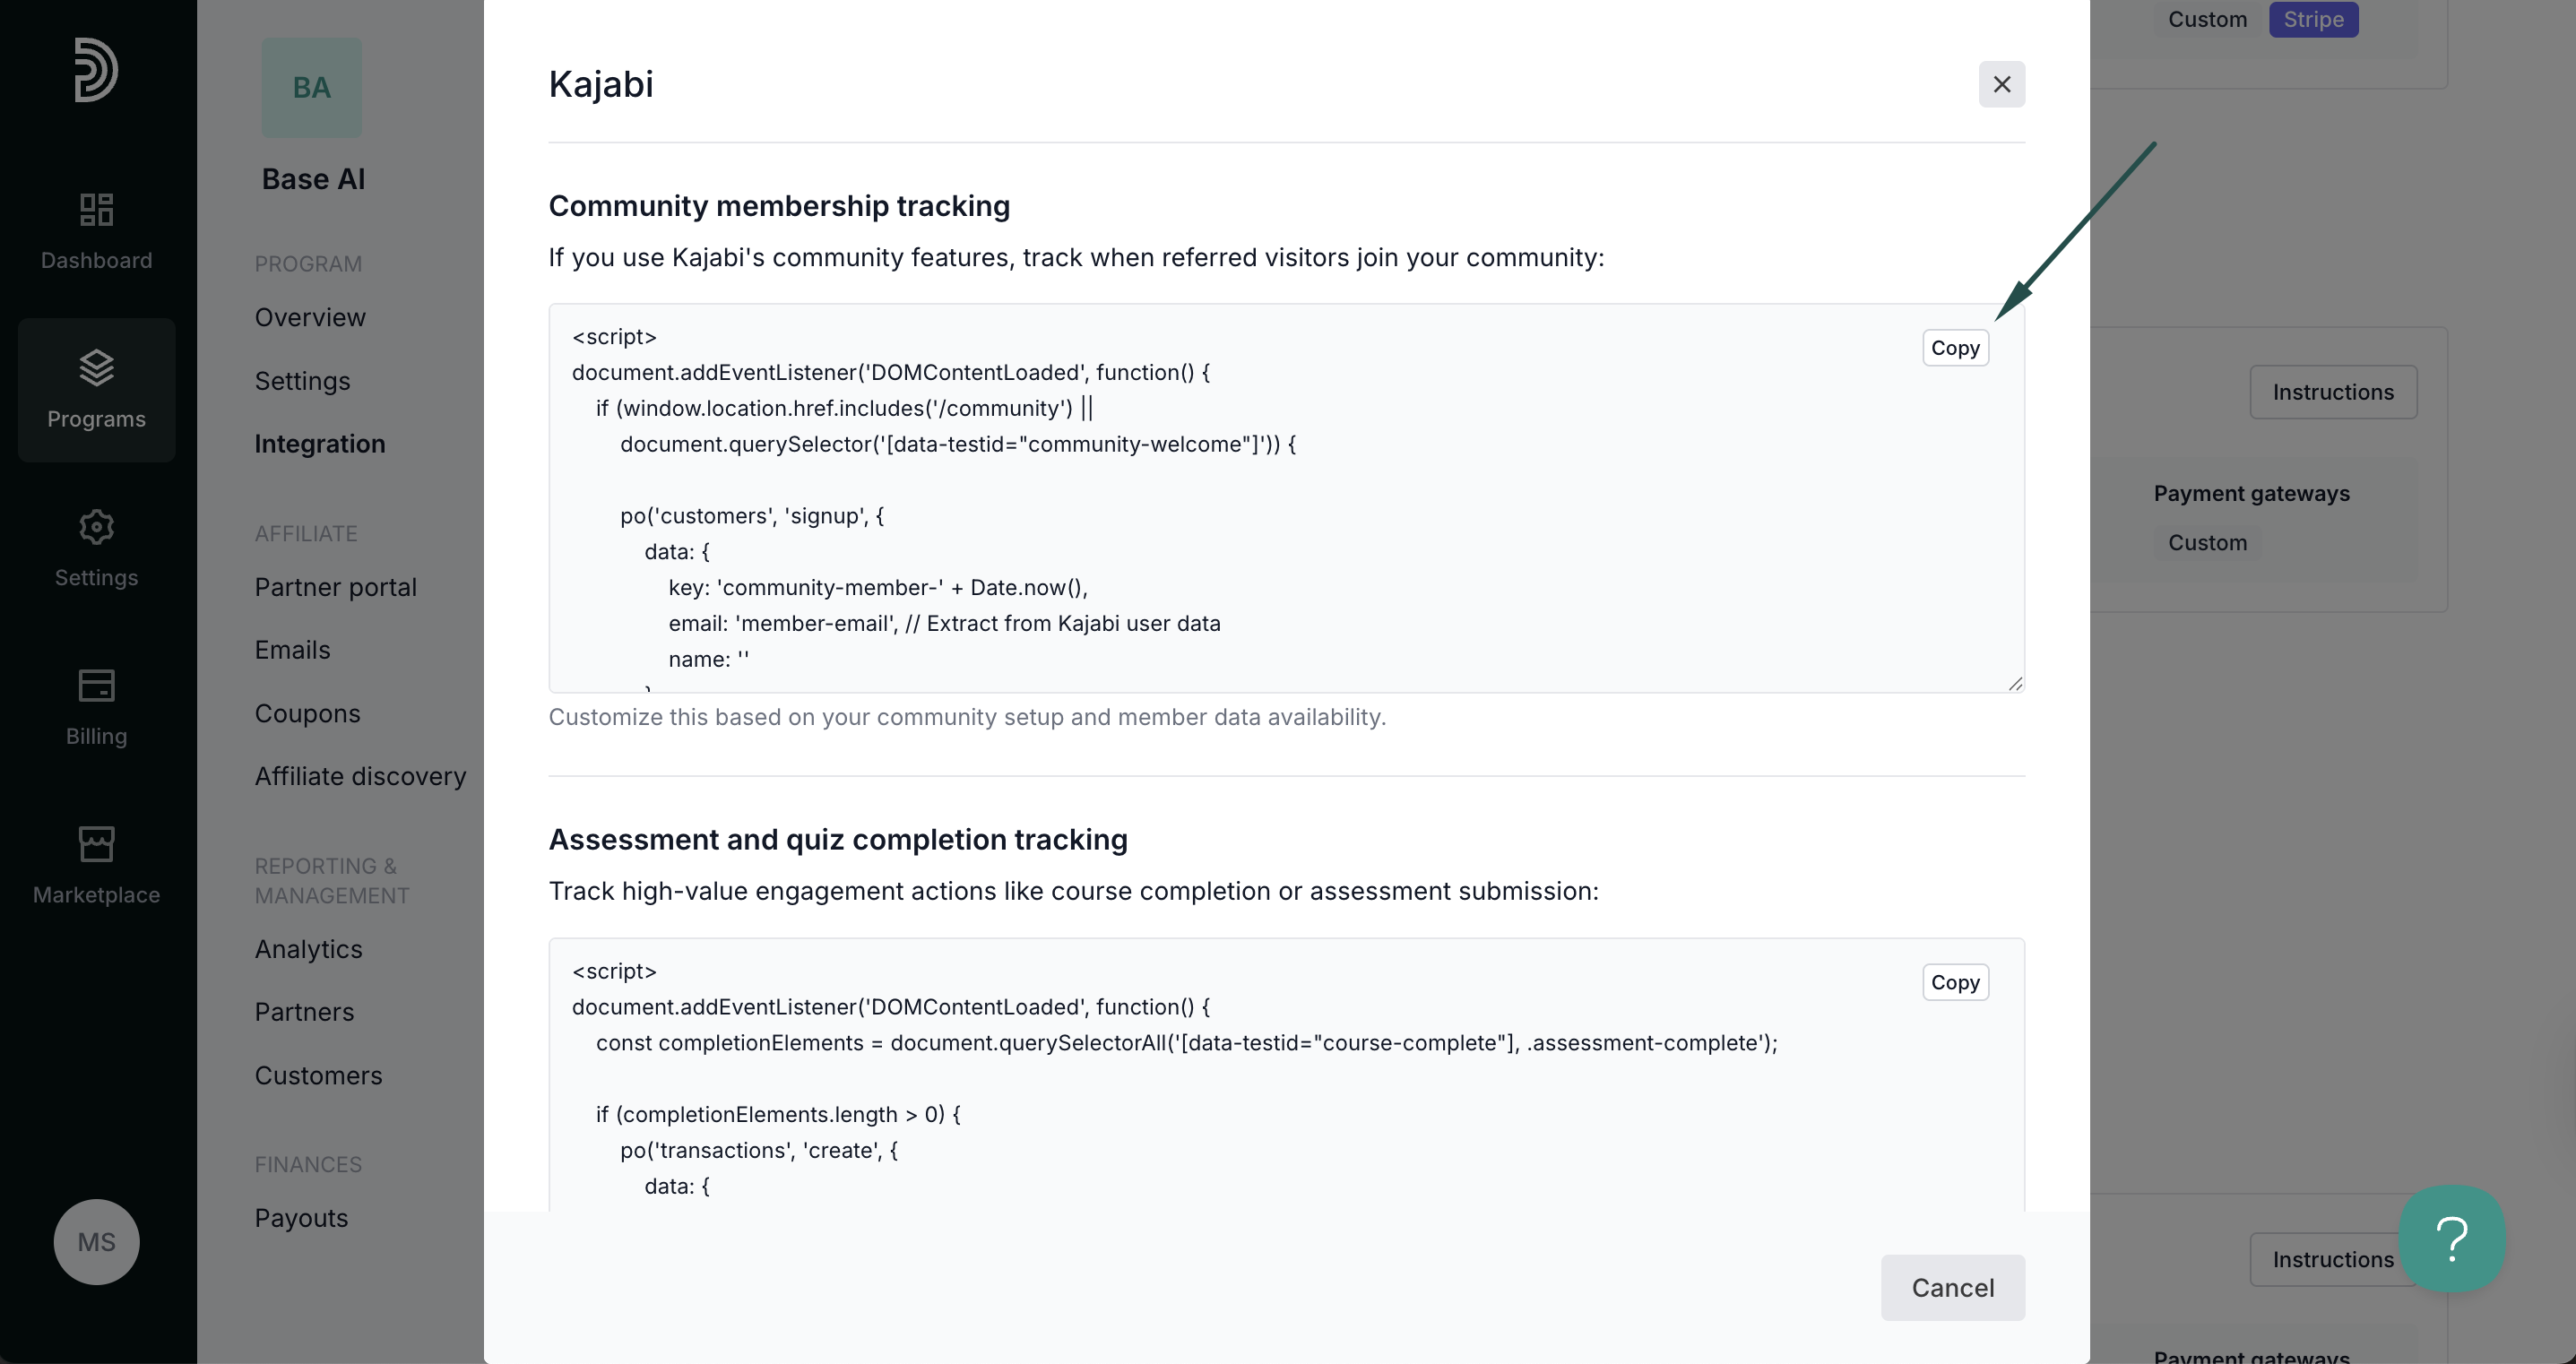Open the help question mark bubble
2576x1364 pixels.
pos(2452,1239)
